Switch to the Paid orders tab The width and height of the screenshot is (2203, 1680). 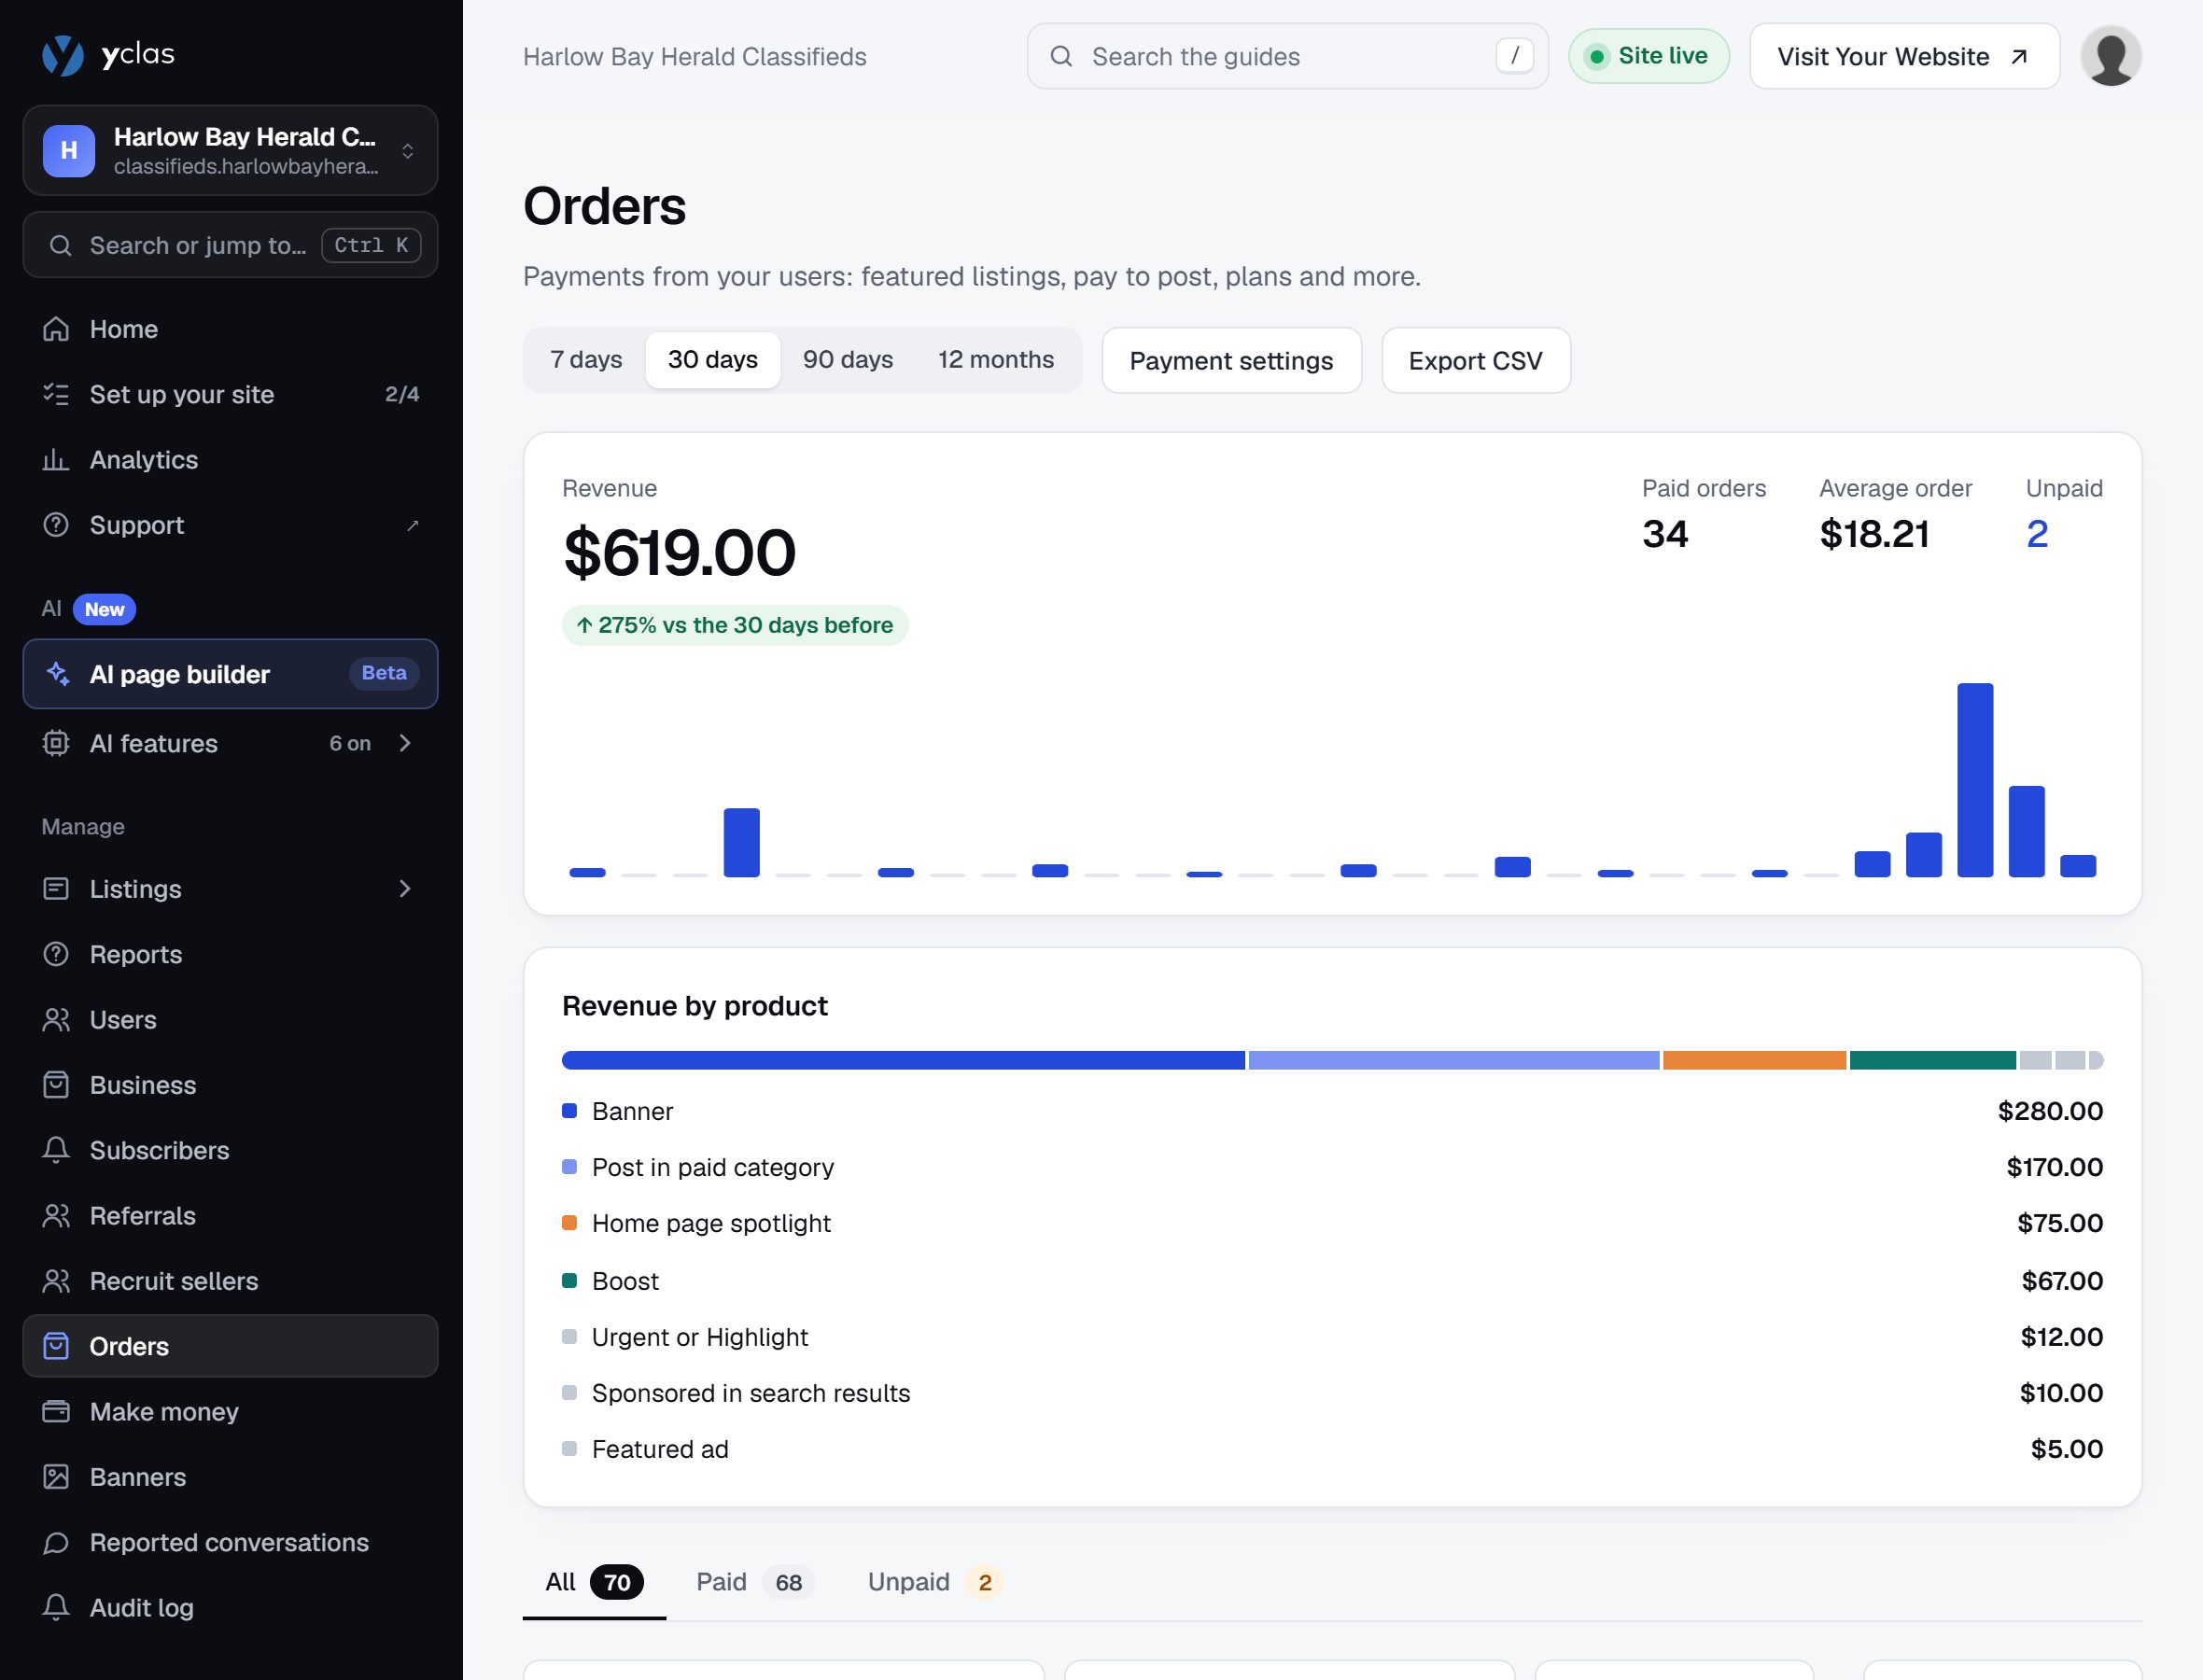point(756,1582)
